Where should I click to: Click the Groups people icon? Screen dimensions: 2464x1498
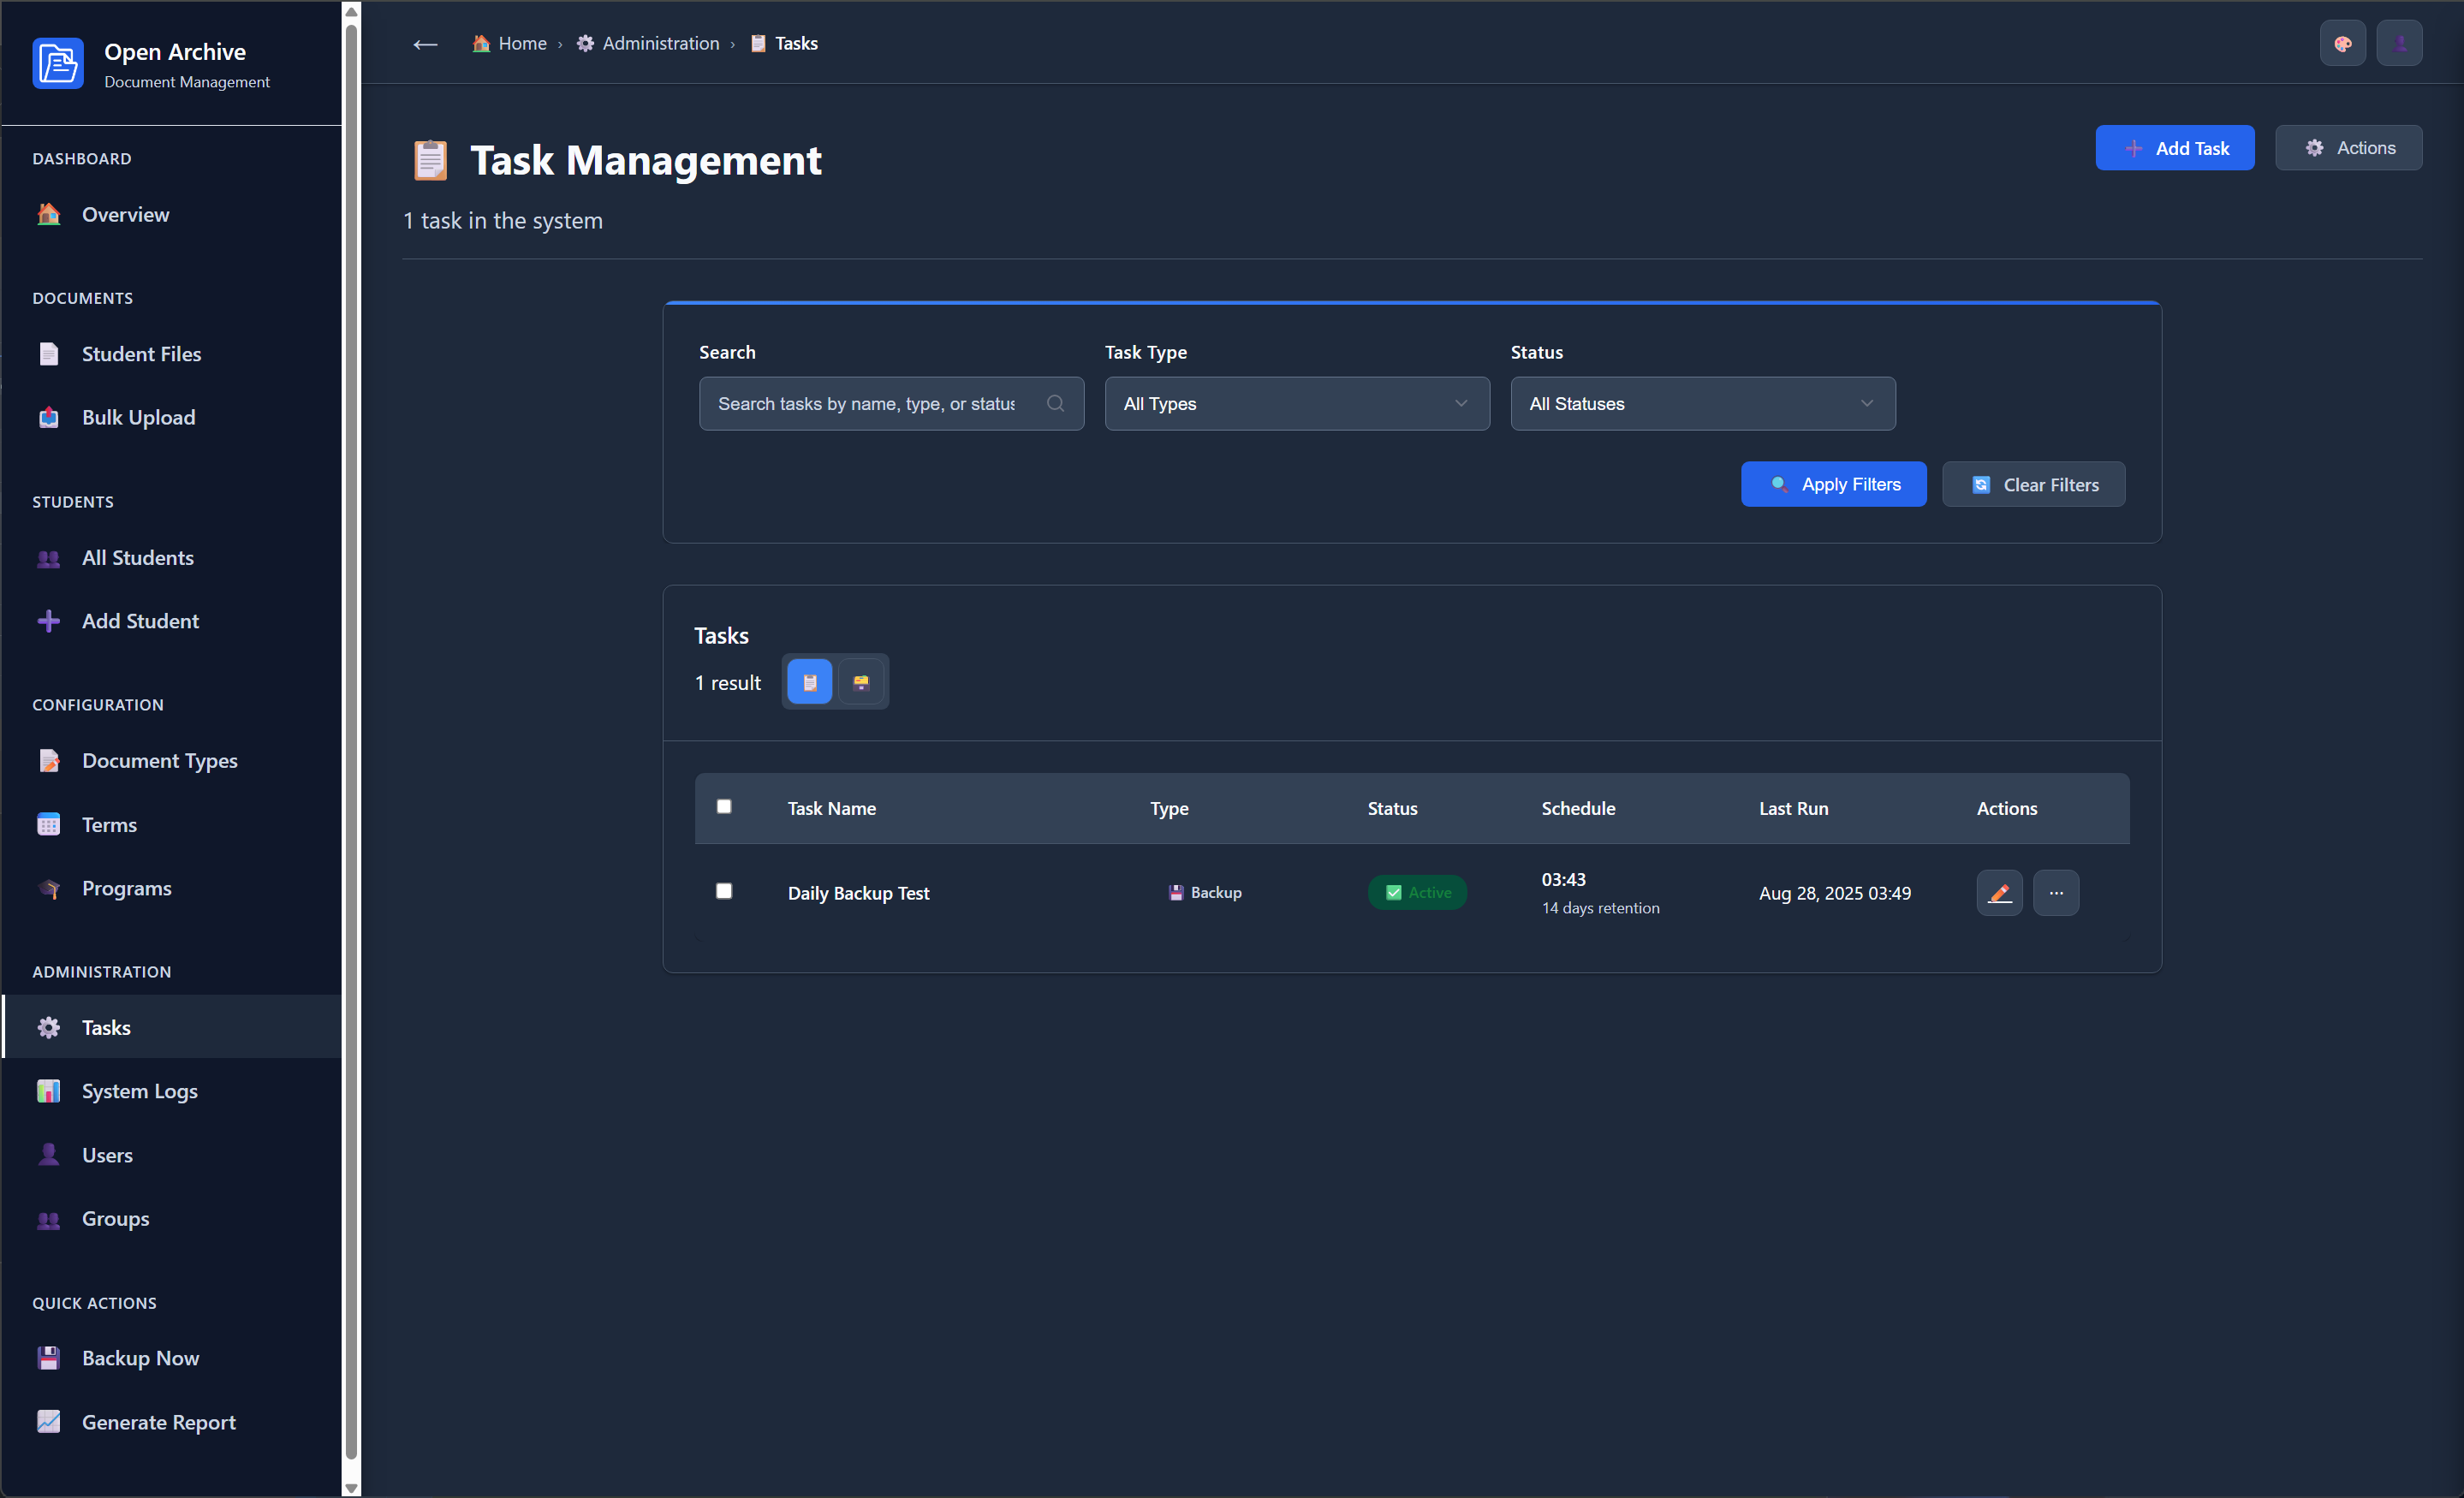[x=48, y=1219]
